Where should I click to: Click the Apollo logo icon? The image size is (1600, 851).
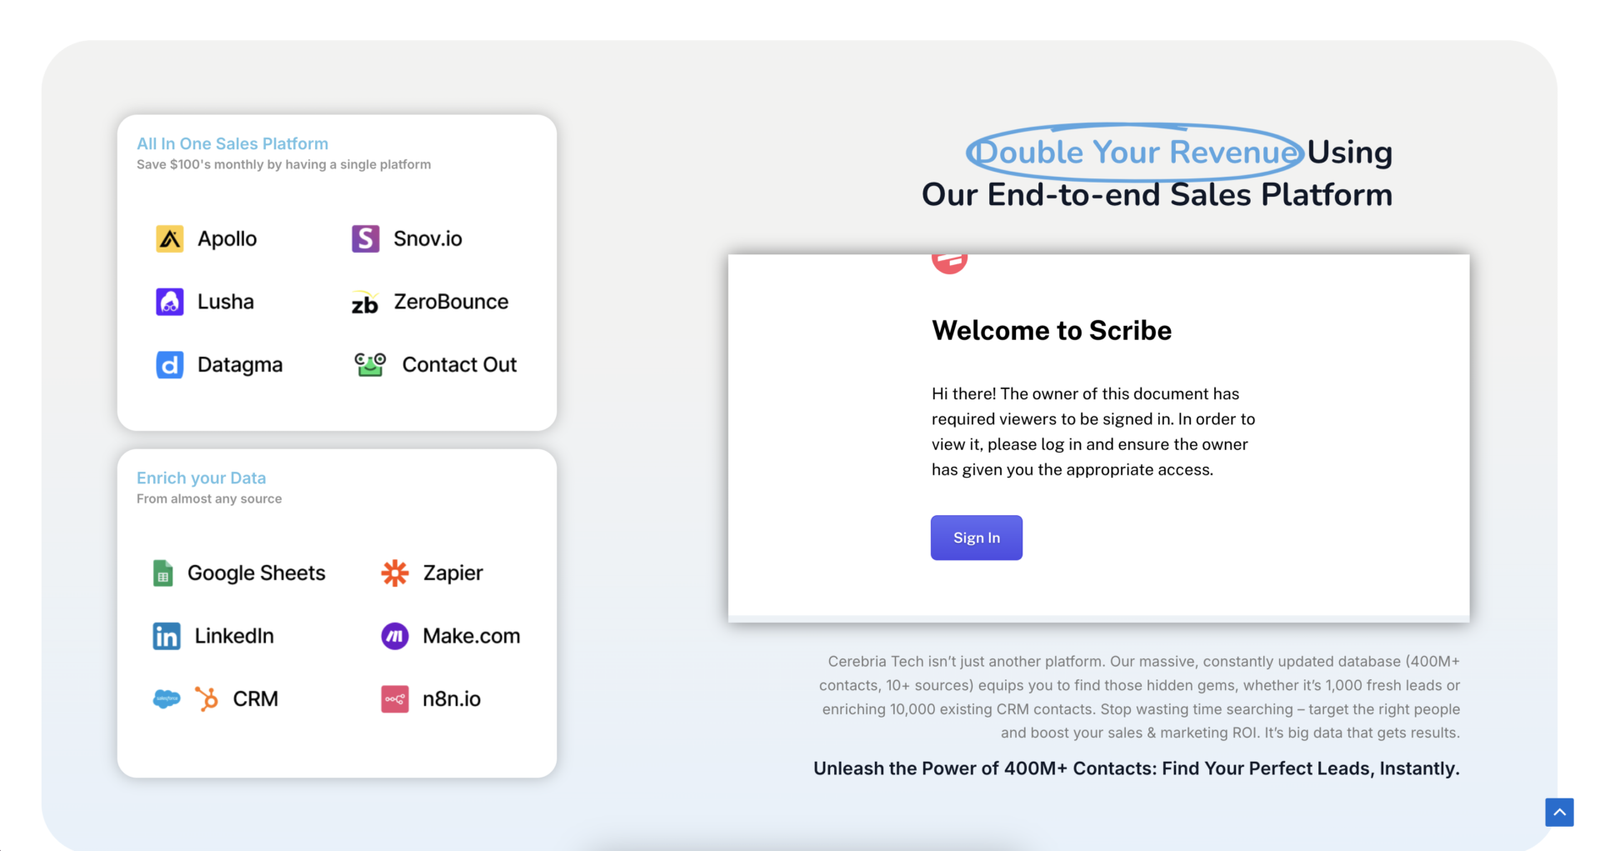169,239
